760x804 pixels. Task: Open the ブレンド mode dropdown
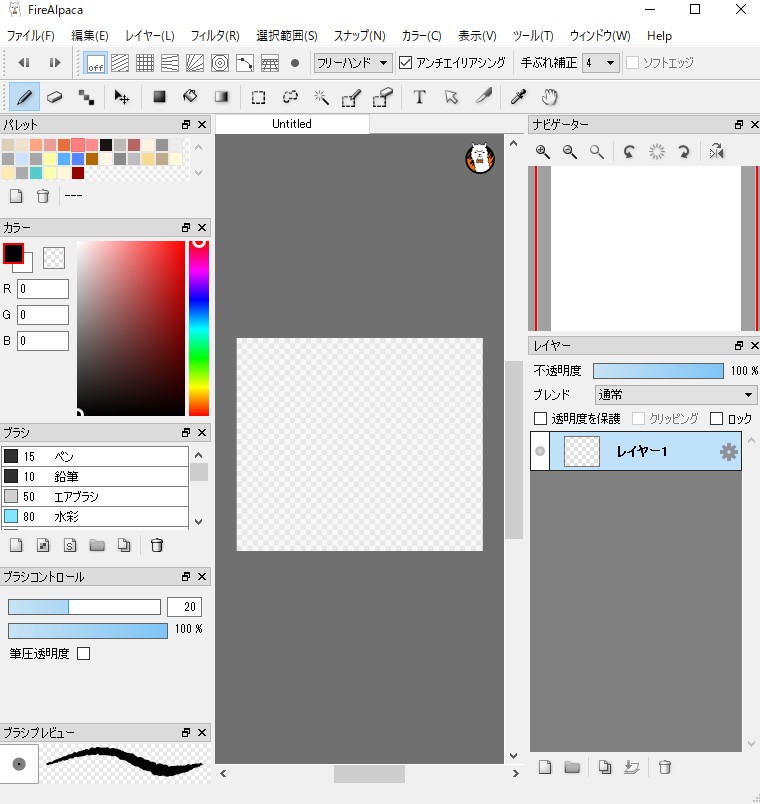tap(676, 395)
